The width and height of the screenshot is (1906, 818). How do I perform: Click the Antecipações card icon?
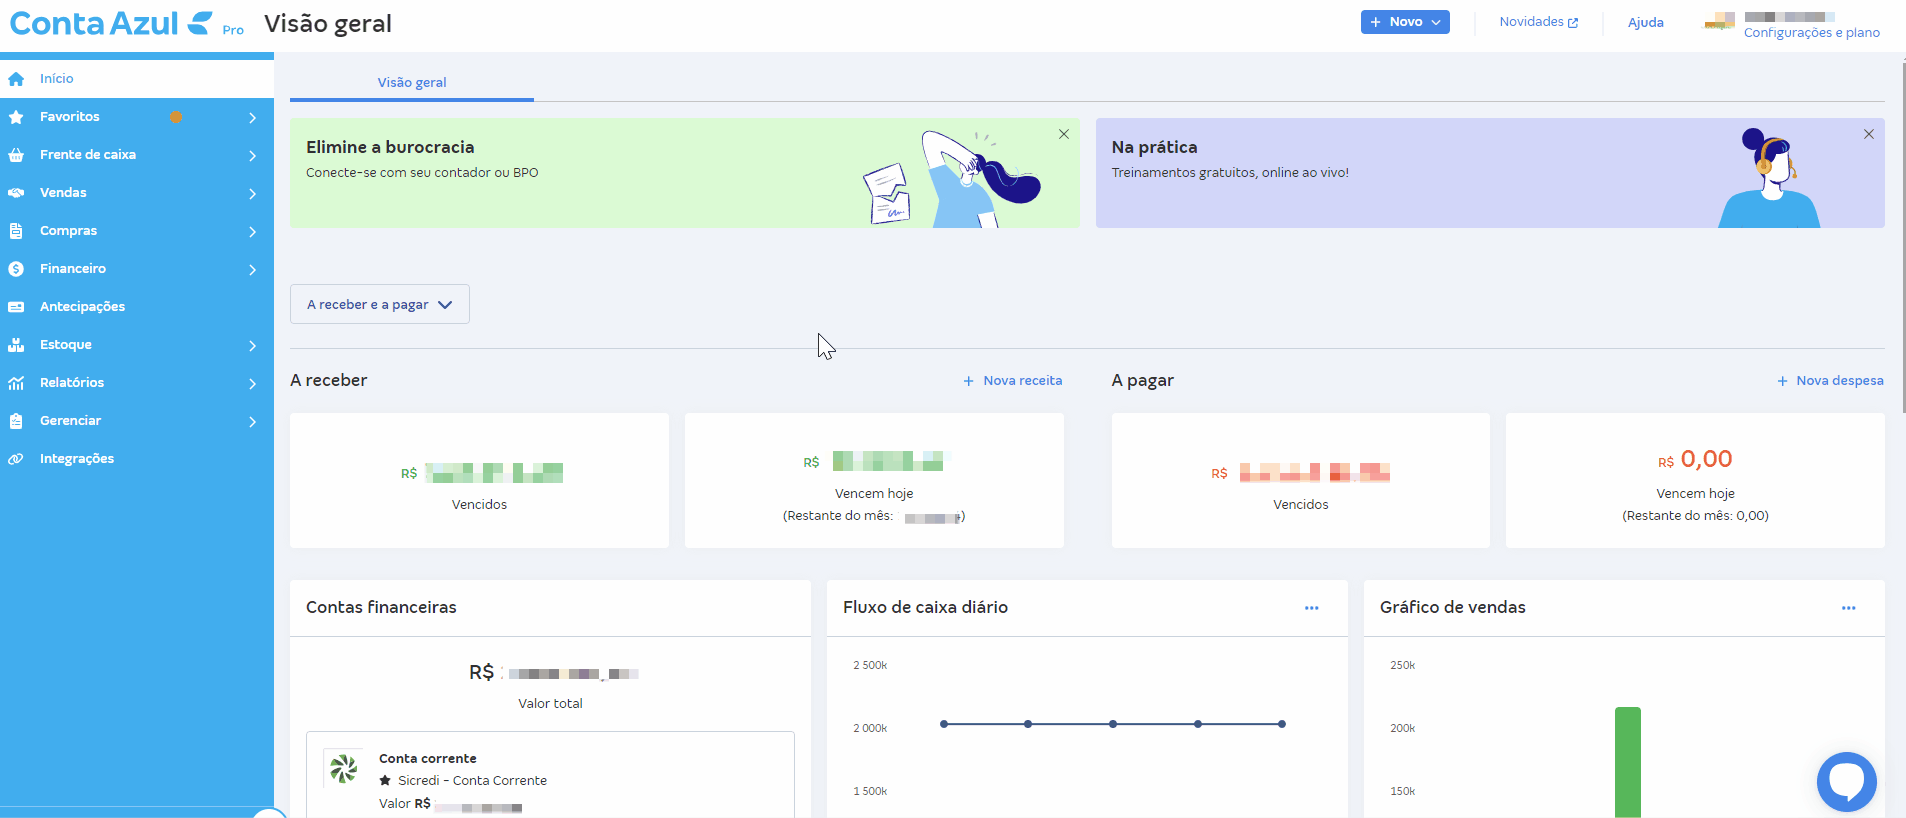tap(16, 307)
